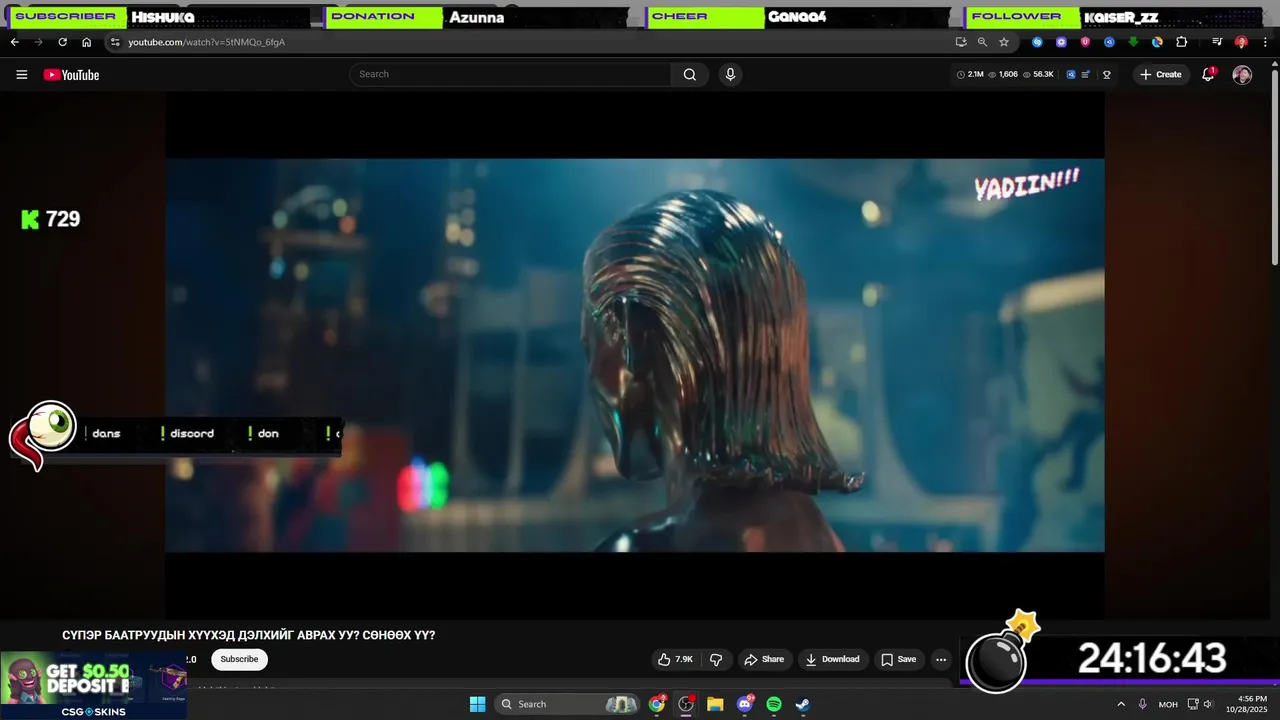The height and width of the screenshot is (720, 1280).
Task: Open the green download arrow extension
Action: click(1133, 42)
